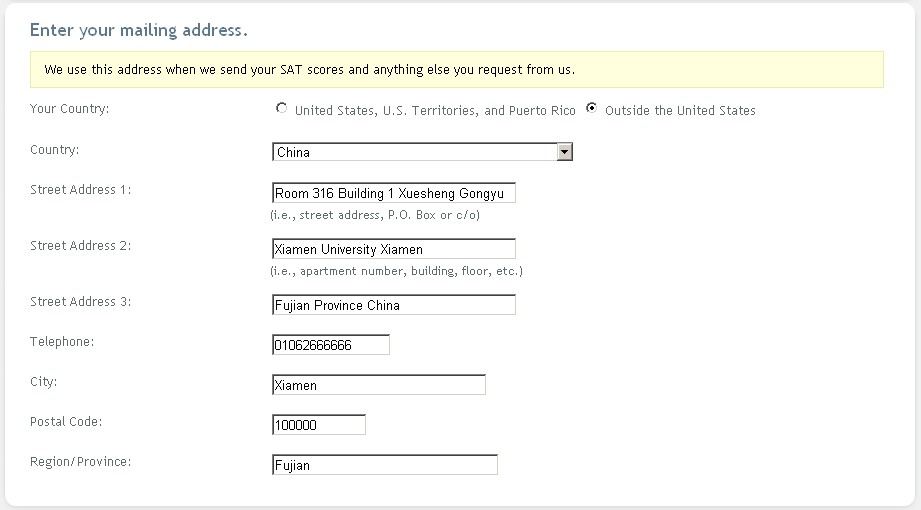Click the P.O. Box hint under Address 1
Screen dimensions: 921x510
point(380,215)
